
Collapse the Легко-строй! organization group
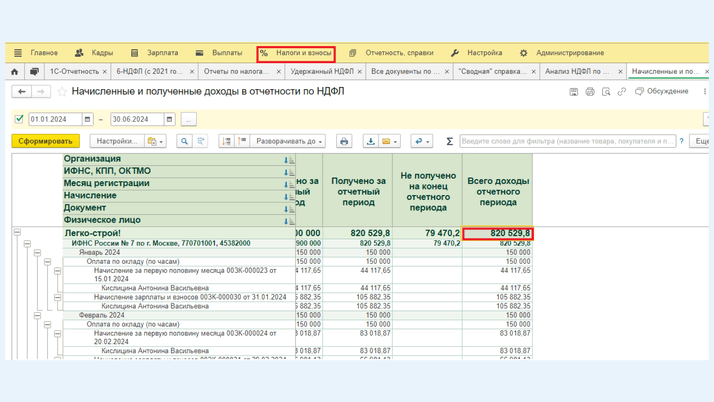point(17,233)
